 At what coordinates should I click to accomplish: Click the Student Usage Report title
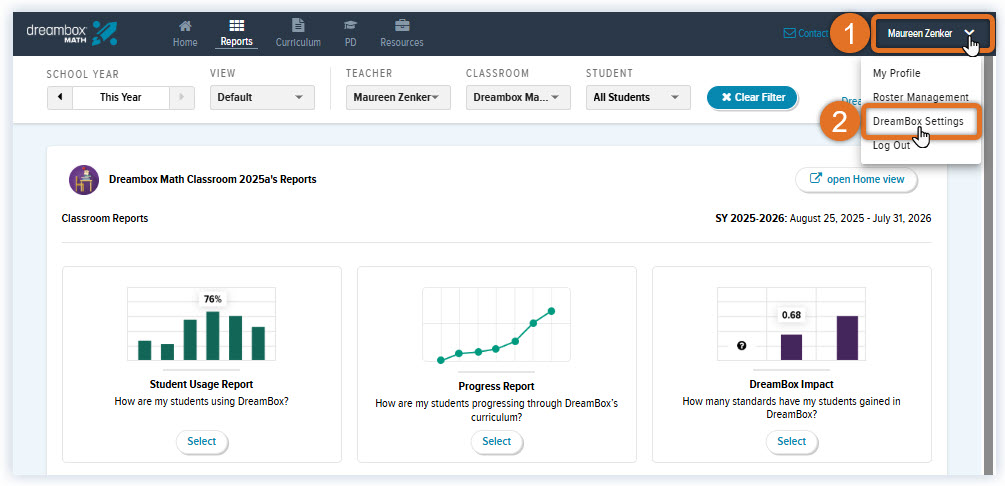(201, 385)
